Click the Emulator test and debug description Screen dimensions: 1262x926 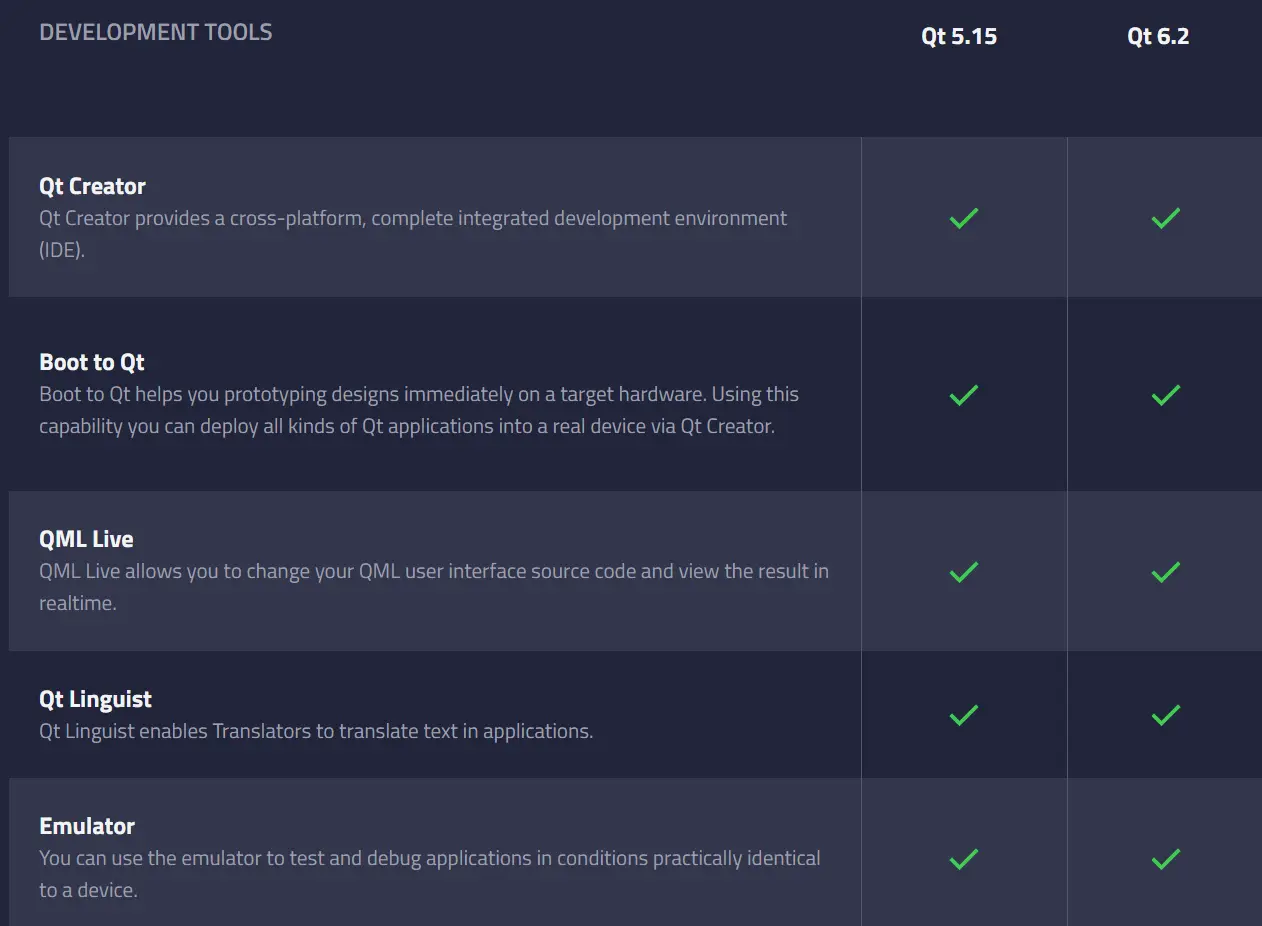pos(430,874)
